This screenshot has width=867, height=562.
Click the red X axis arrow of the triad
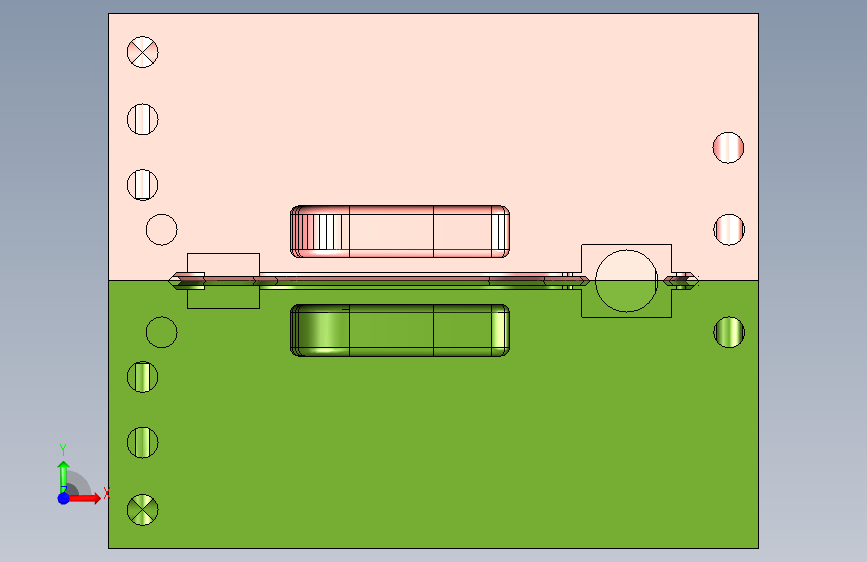pyautogui.click(x=85, y=498)
